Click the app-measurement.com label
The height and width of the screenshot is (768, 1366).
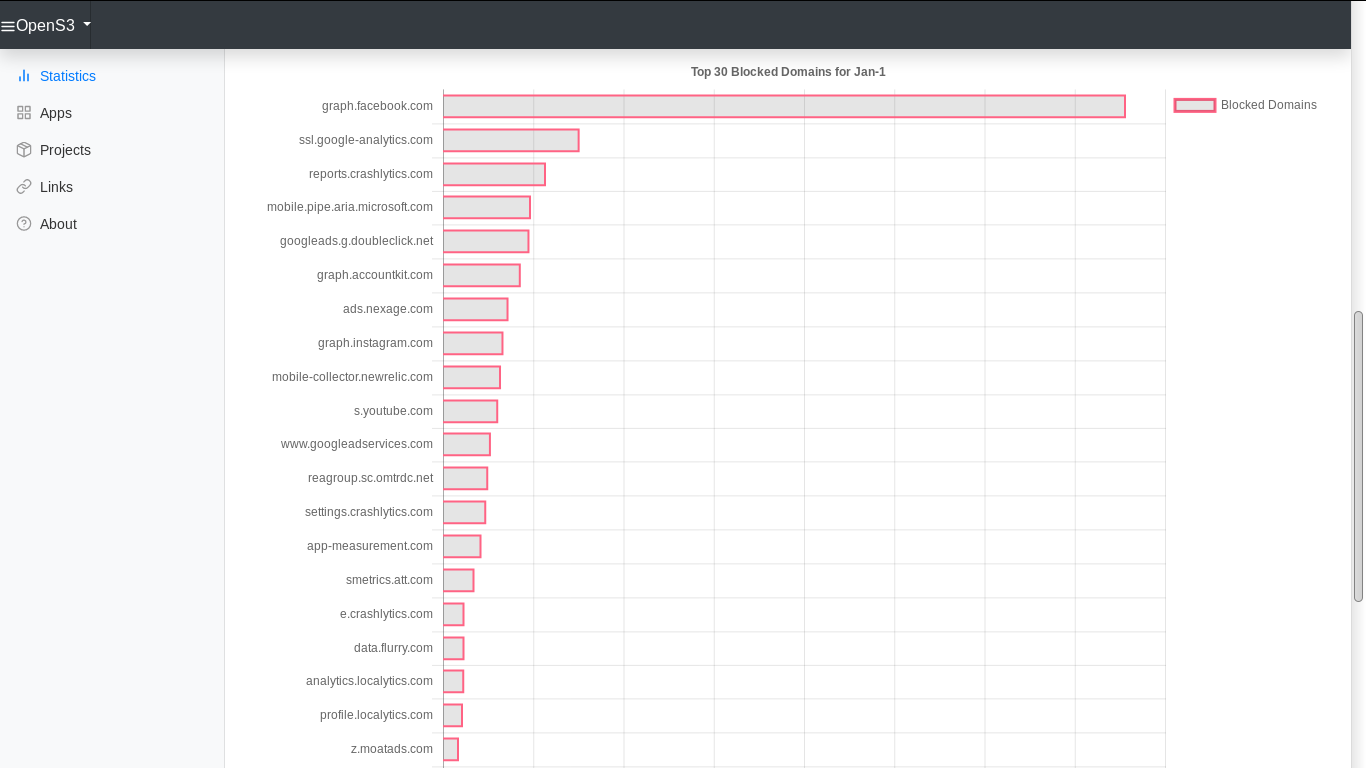click(370, 546)
